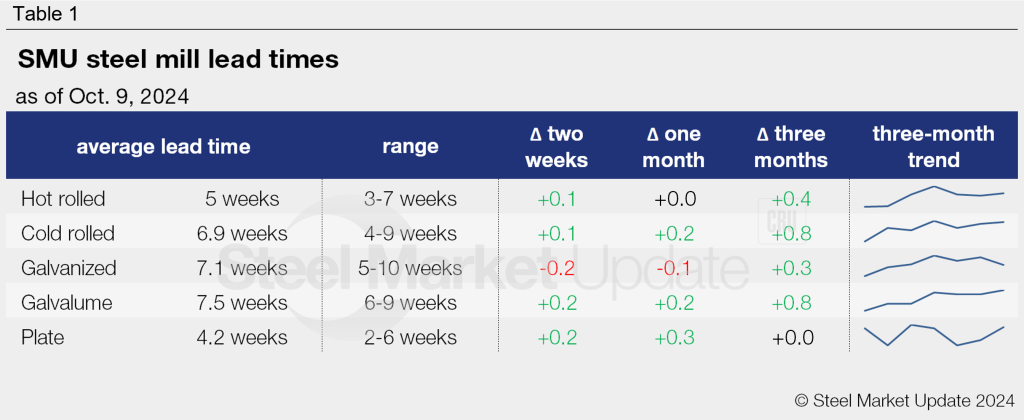Click the red -0.2 Galvanized two-week value
1024x420 pixels.
[557, 268]
